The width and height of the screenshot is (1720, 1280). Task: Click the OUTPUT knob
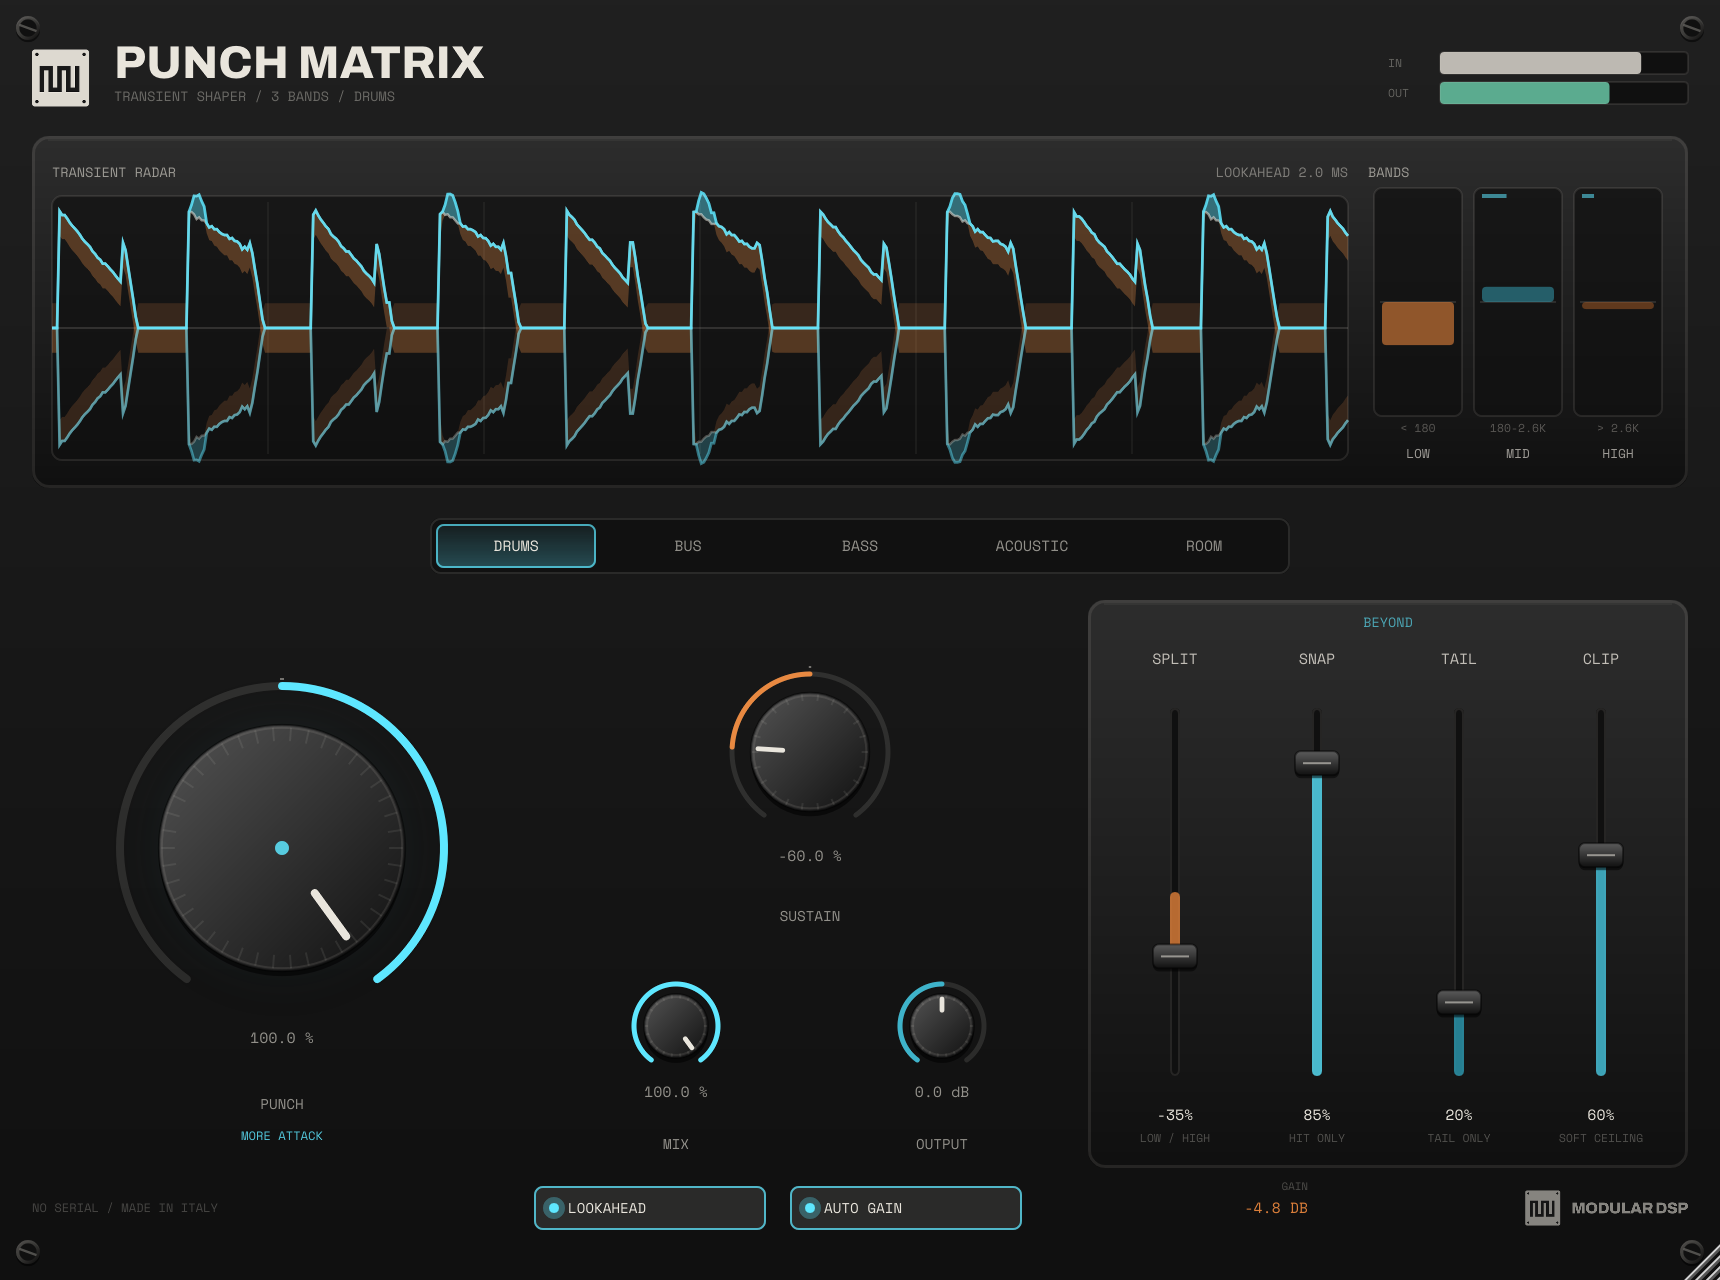pos(942,1026)
